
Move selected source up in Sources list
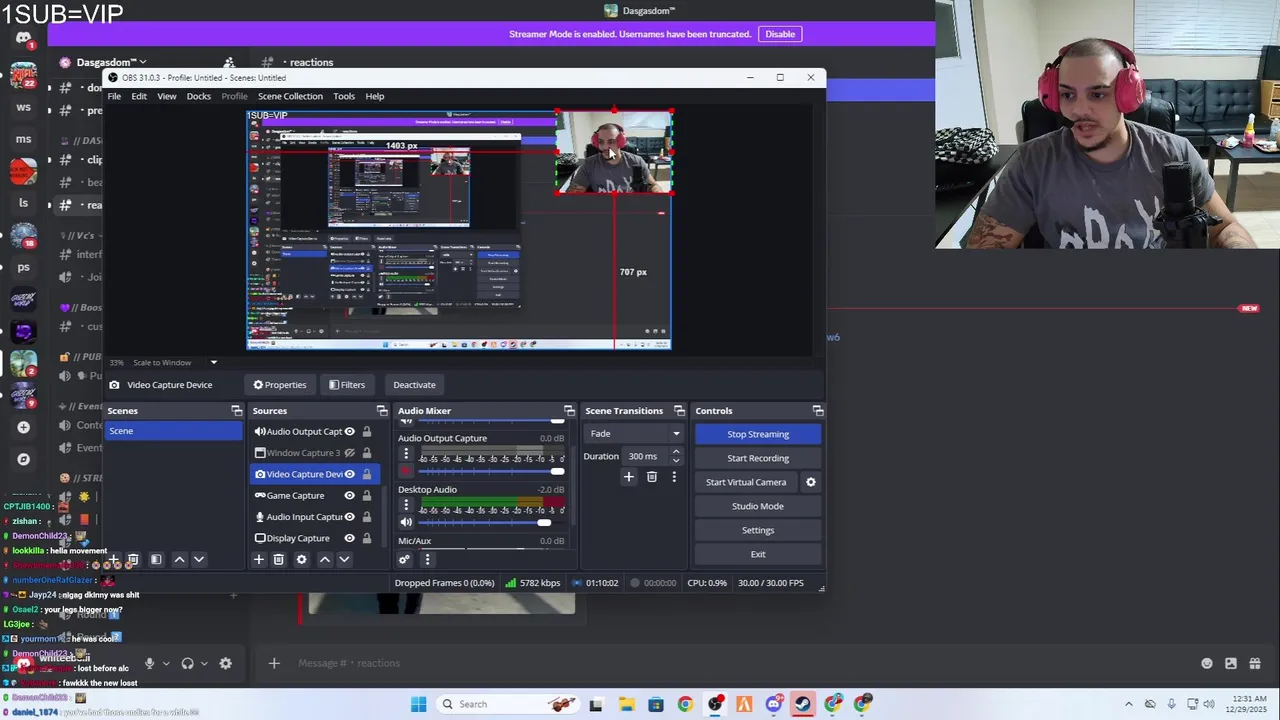(x=324, y=560)
